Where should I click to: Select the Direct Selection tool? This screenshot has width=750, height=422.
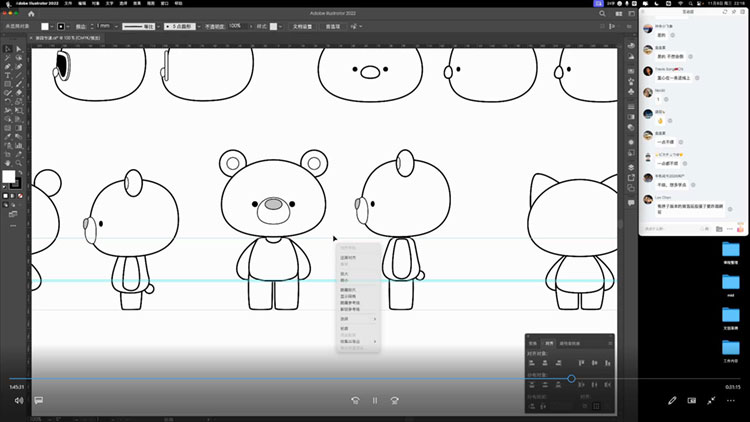18,48
